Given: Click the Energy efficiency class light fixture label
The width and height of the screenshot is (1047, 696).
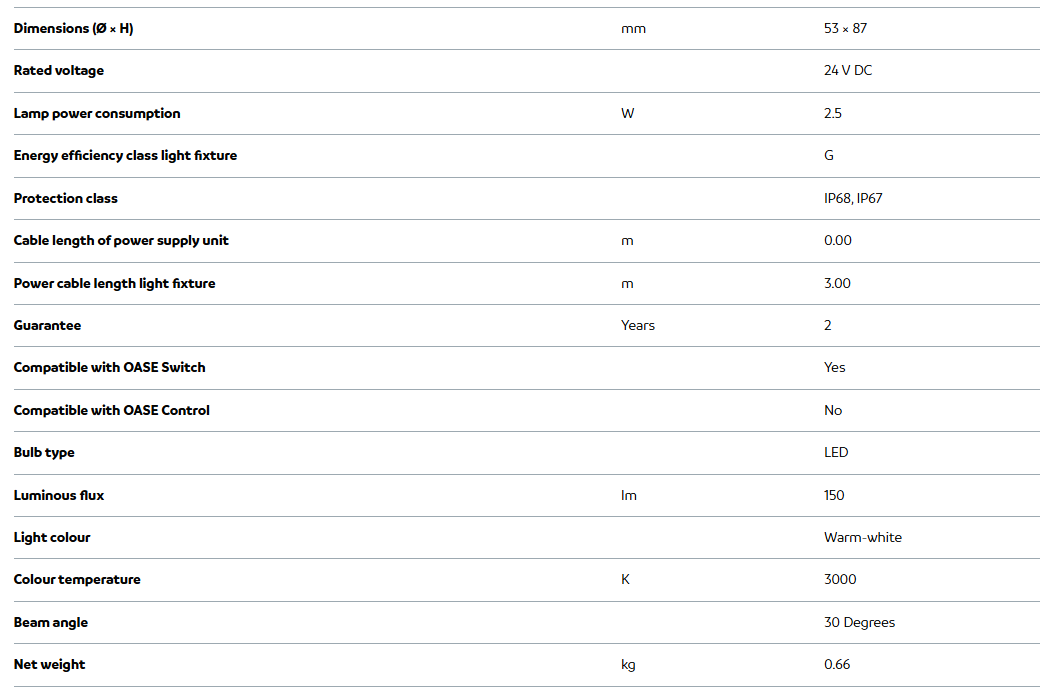Looking at the screenshot, I should coord(125,156).
